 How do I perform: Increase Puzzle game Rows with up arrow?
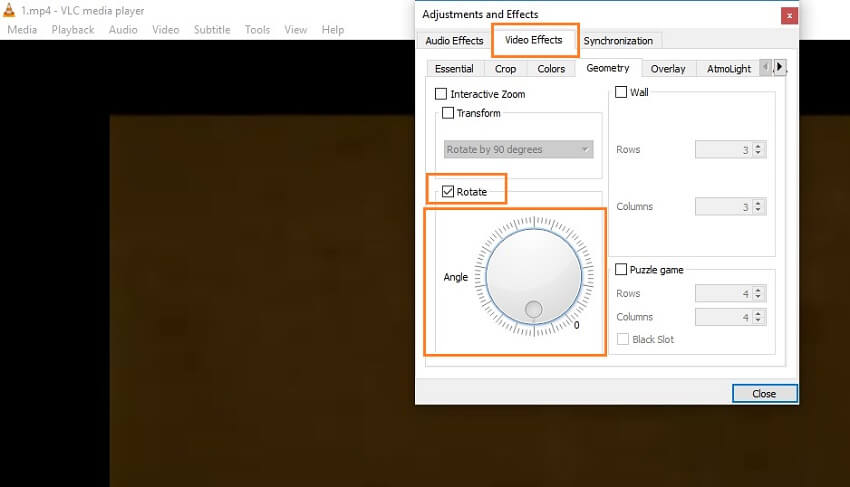pos(758,290)
